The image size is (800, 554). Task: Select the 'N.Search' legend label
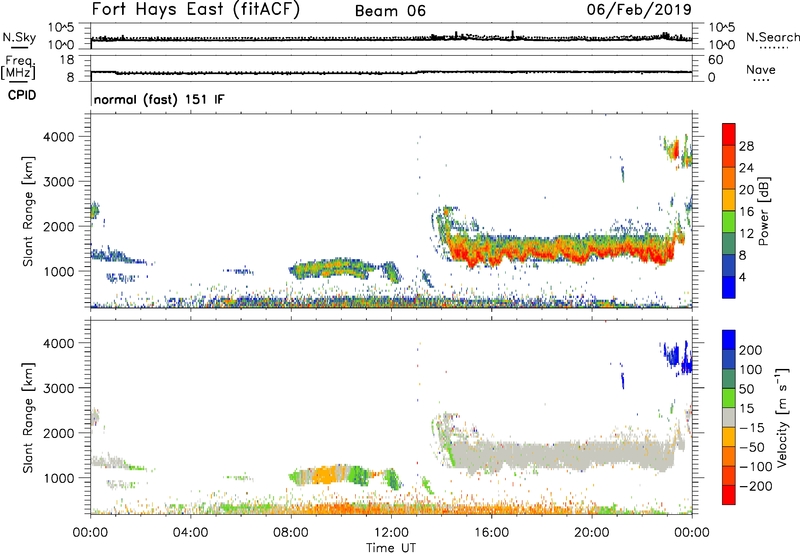point(773,37)
